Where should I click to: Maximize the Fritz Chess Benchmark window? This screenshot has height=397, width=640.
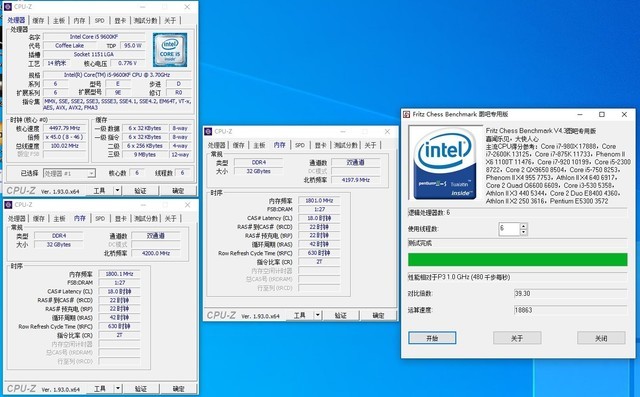pyautogui.click(x=602, y=115)
